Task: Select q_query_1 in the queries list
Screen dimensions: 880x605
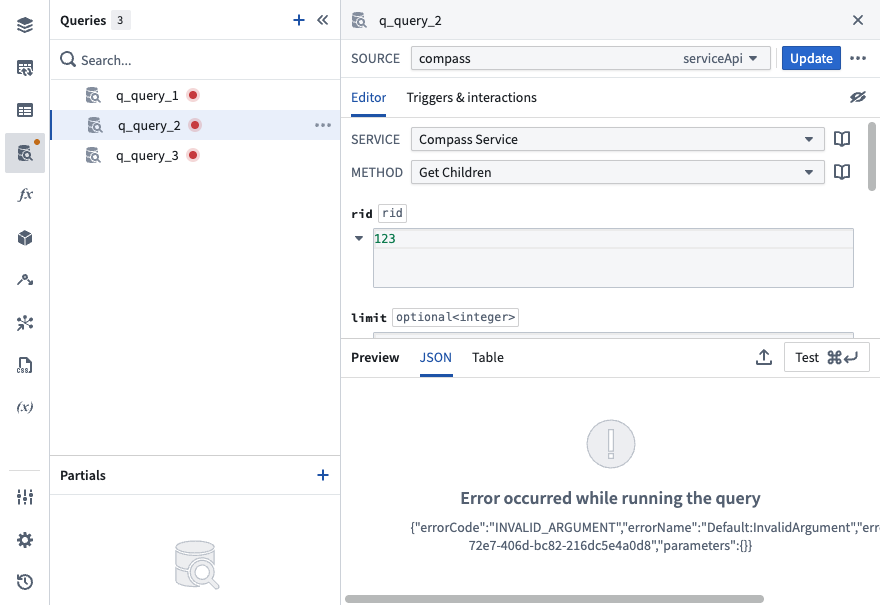Action: point(195,95)
